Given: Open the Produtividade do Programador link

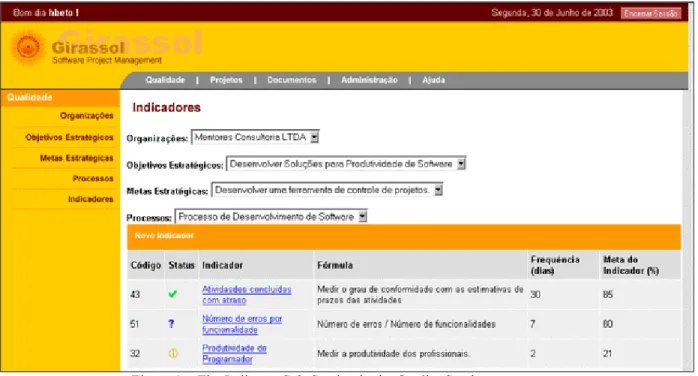Looking at the screenshot, I should [x=234, y=353].
